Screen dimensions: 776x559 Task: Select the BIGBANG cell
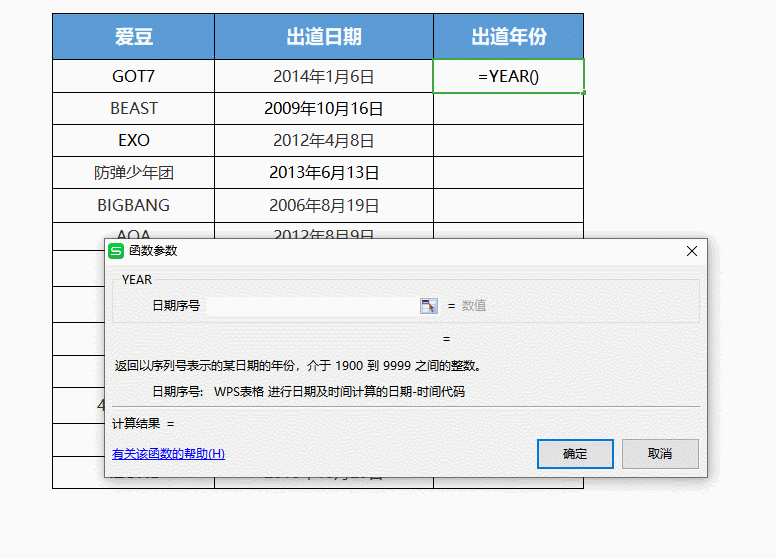[133, 206]
